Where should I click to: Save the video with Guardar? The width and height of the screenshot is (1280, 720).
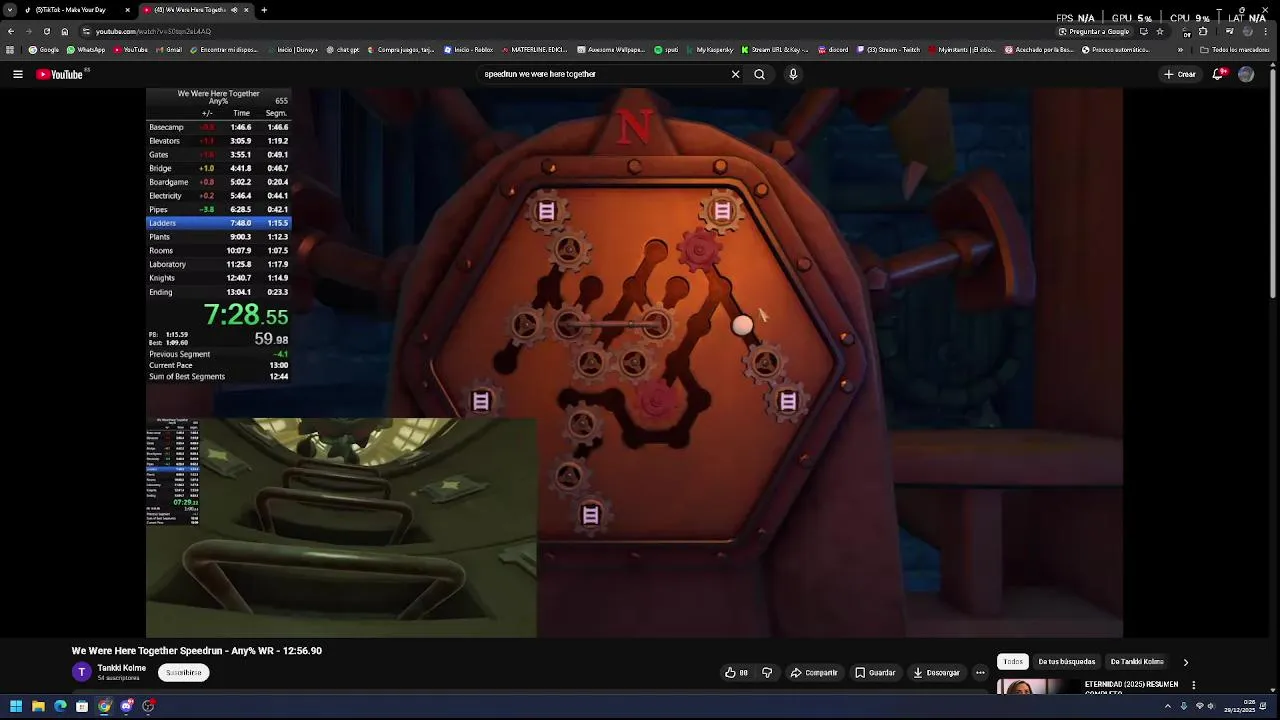tap(875, 673)
